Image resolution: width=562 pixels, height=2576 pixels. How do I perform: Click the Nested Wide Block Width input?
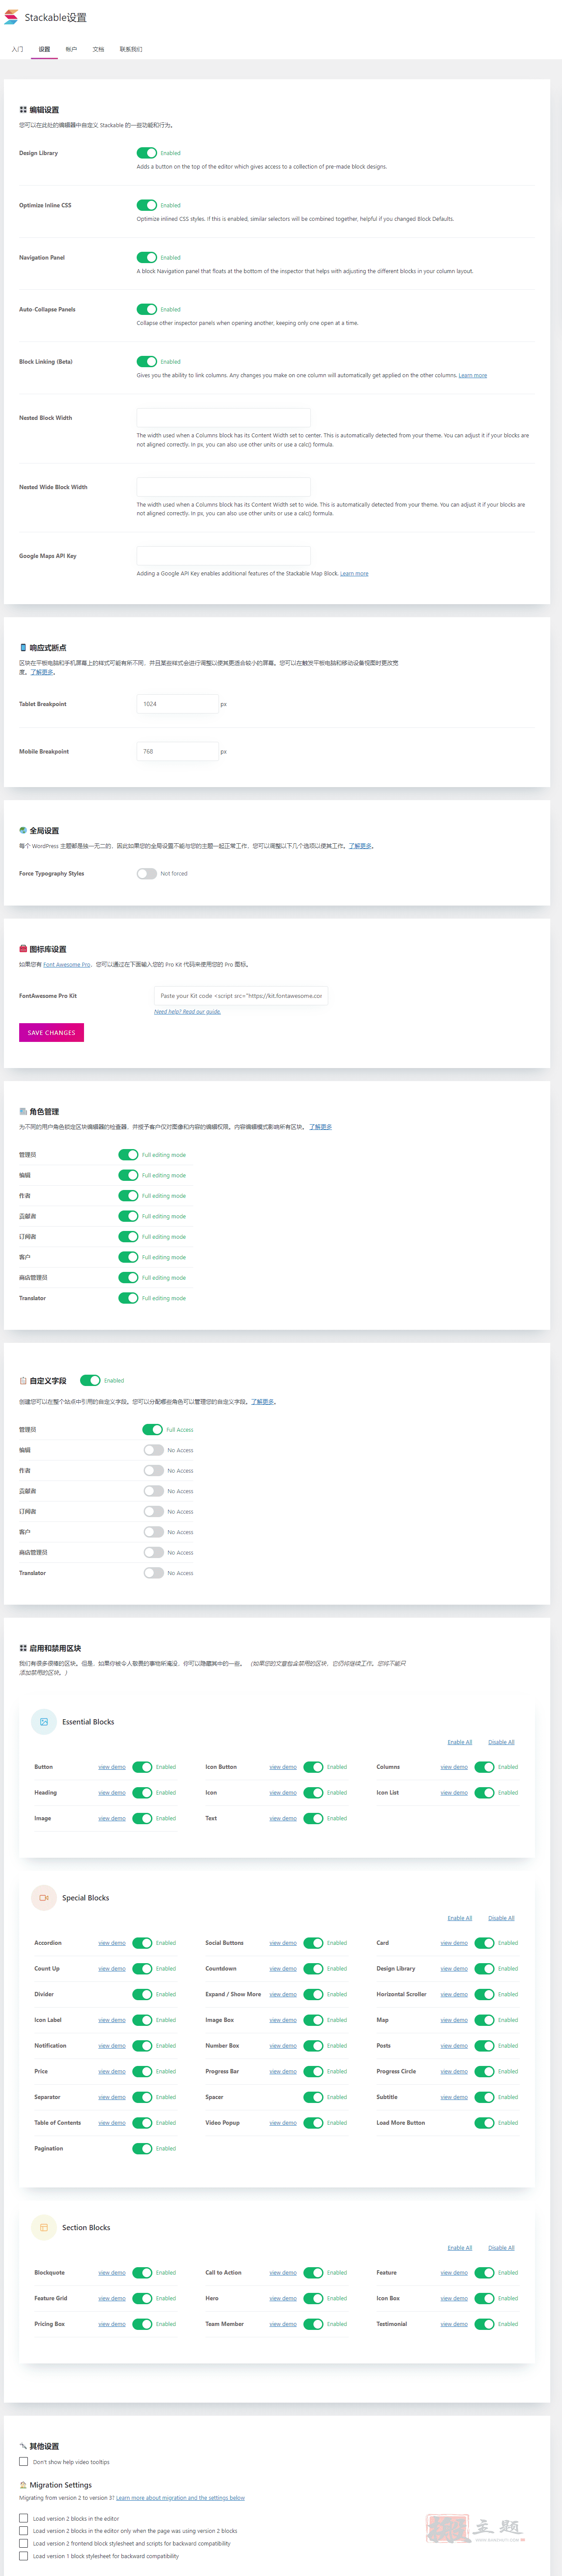(x=223, y=487)
